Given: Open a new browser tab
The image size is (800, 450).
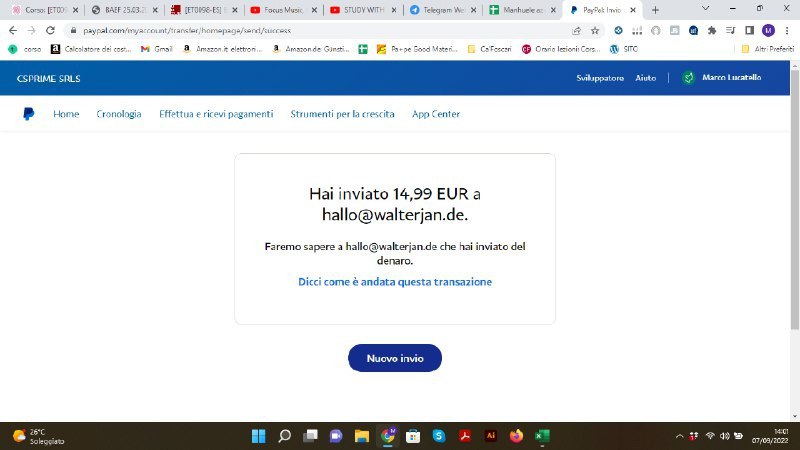Looking at the screenshot, I should (655, 10).
